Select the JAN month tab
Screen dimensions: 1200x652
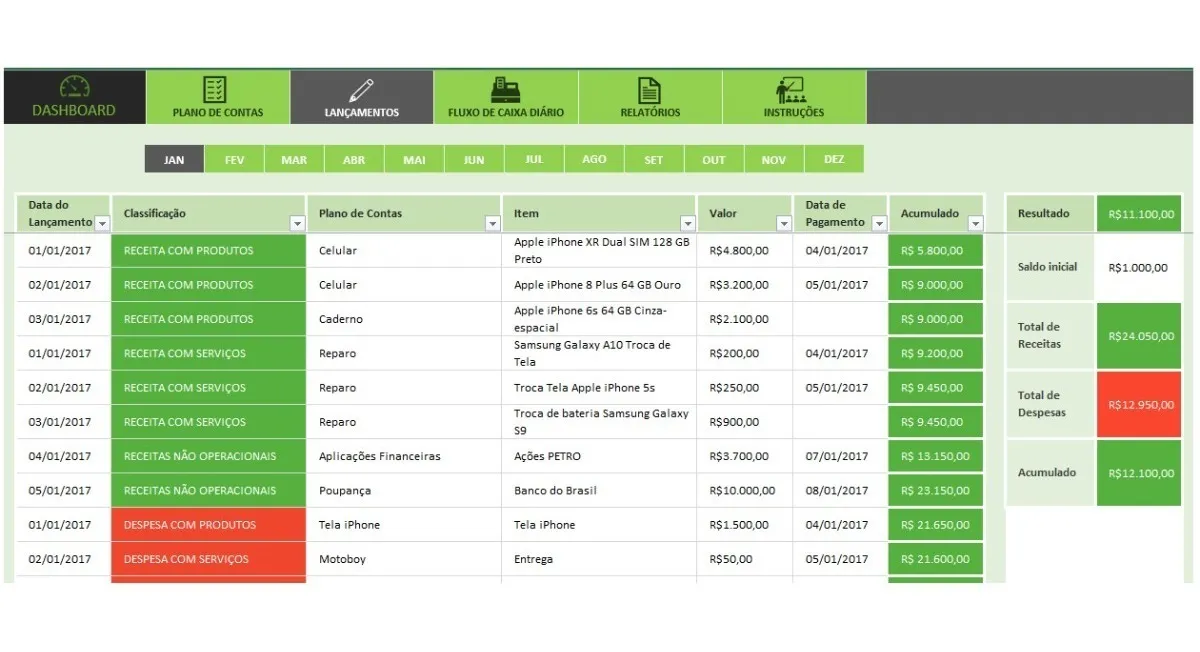(174, 160)
